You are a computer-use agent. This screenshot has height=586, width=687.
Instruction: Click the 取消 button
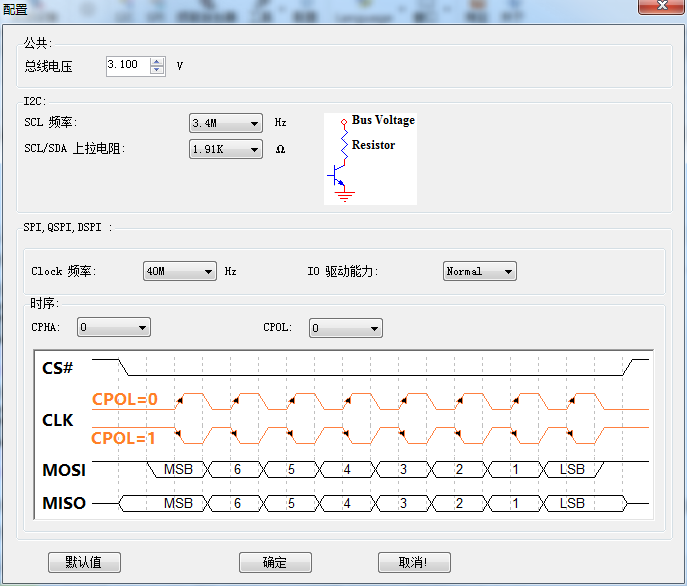click(x=413, y=562)
